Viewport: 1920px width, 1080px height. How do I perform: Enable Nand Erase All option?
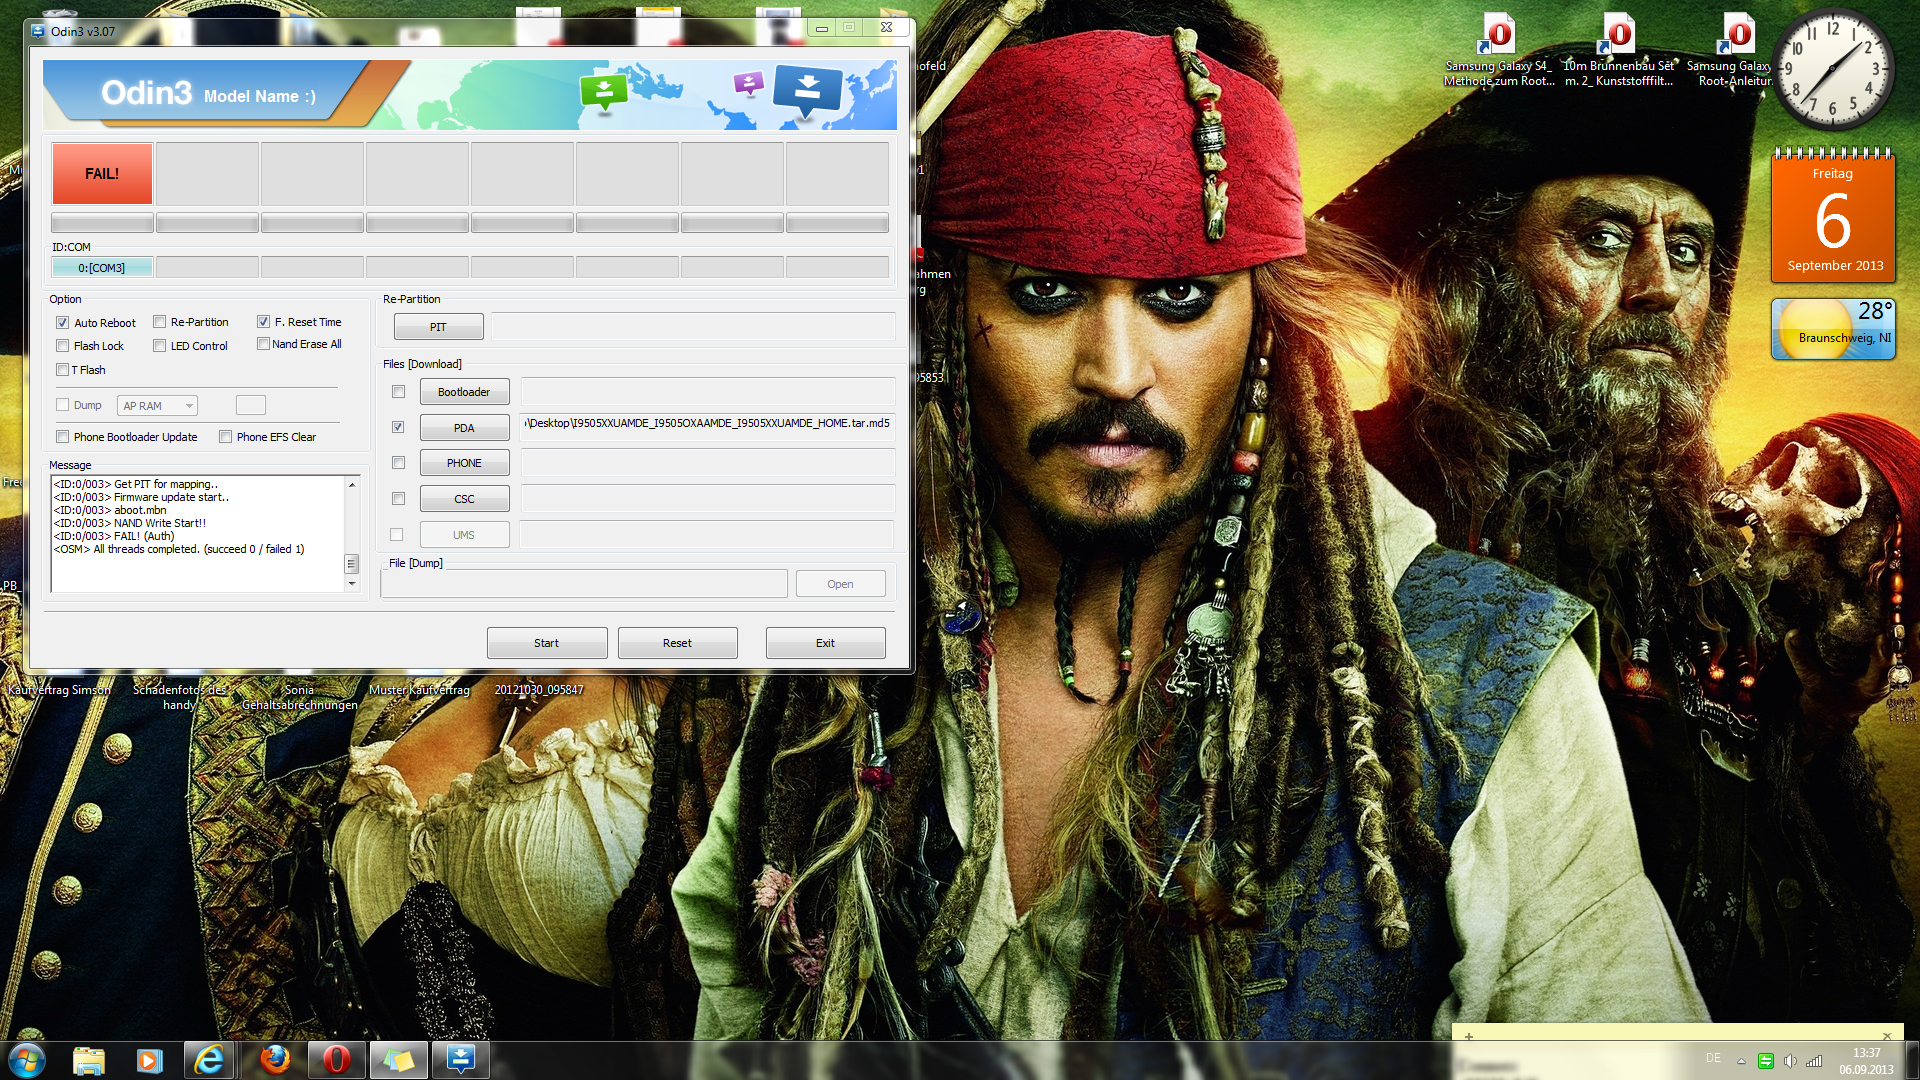pos(264,344)
